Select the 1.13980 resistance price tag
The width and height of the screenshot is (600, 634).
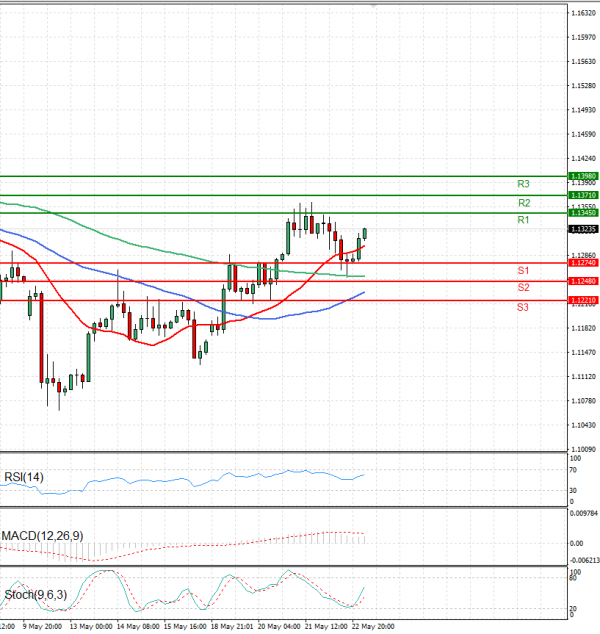click(583, 176)
